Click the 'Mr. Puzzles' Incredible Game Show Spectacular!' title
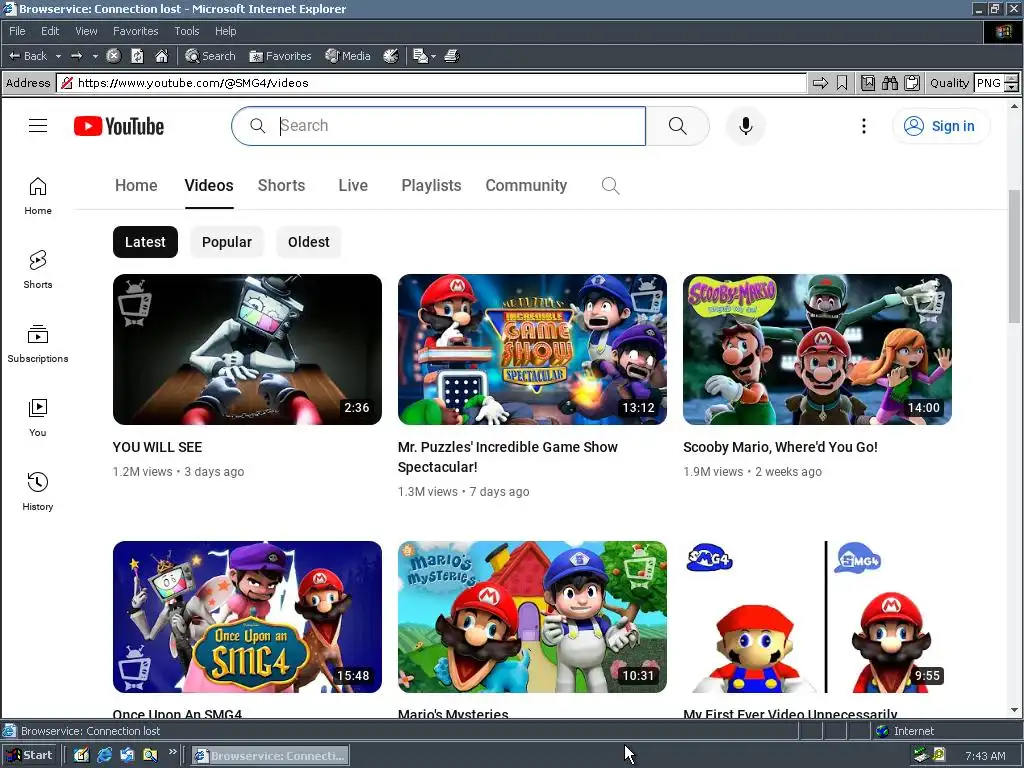 coord(507,457)
